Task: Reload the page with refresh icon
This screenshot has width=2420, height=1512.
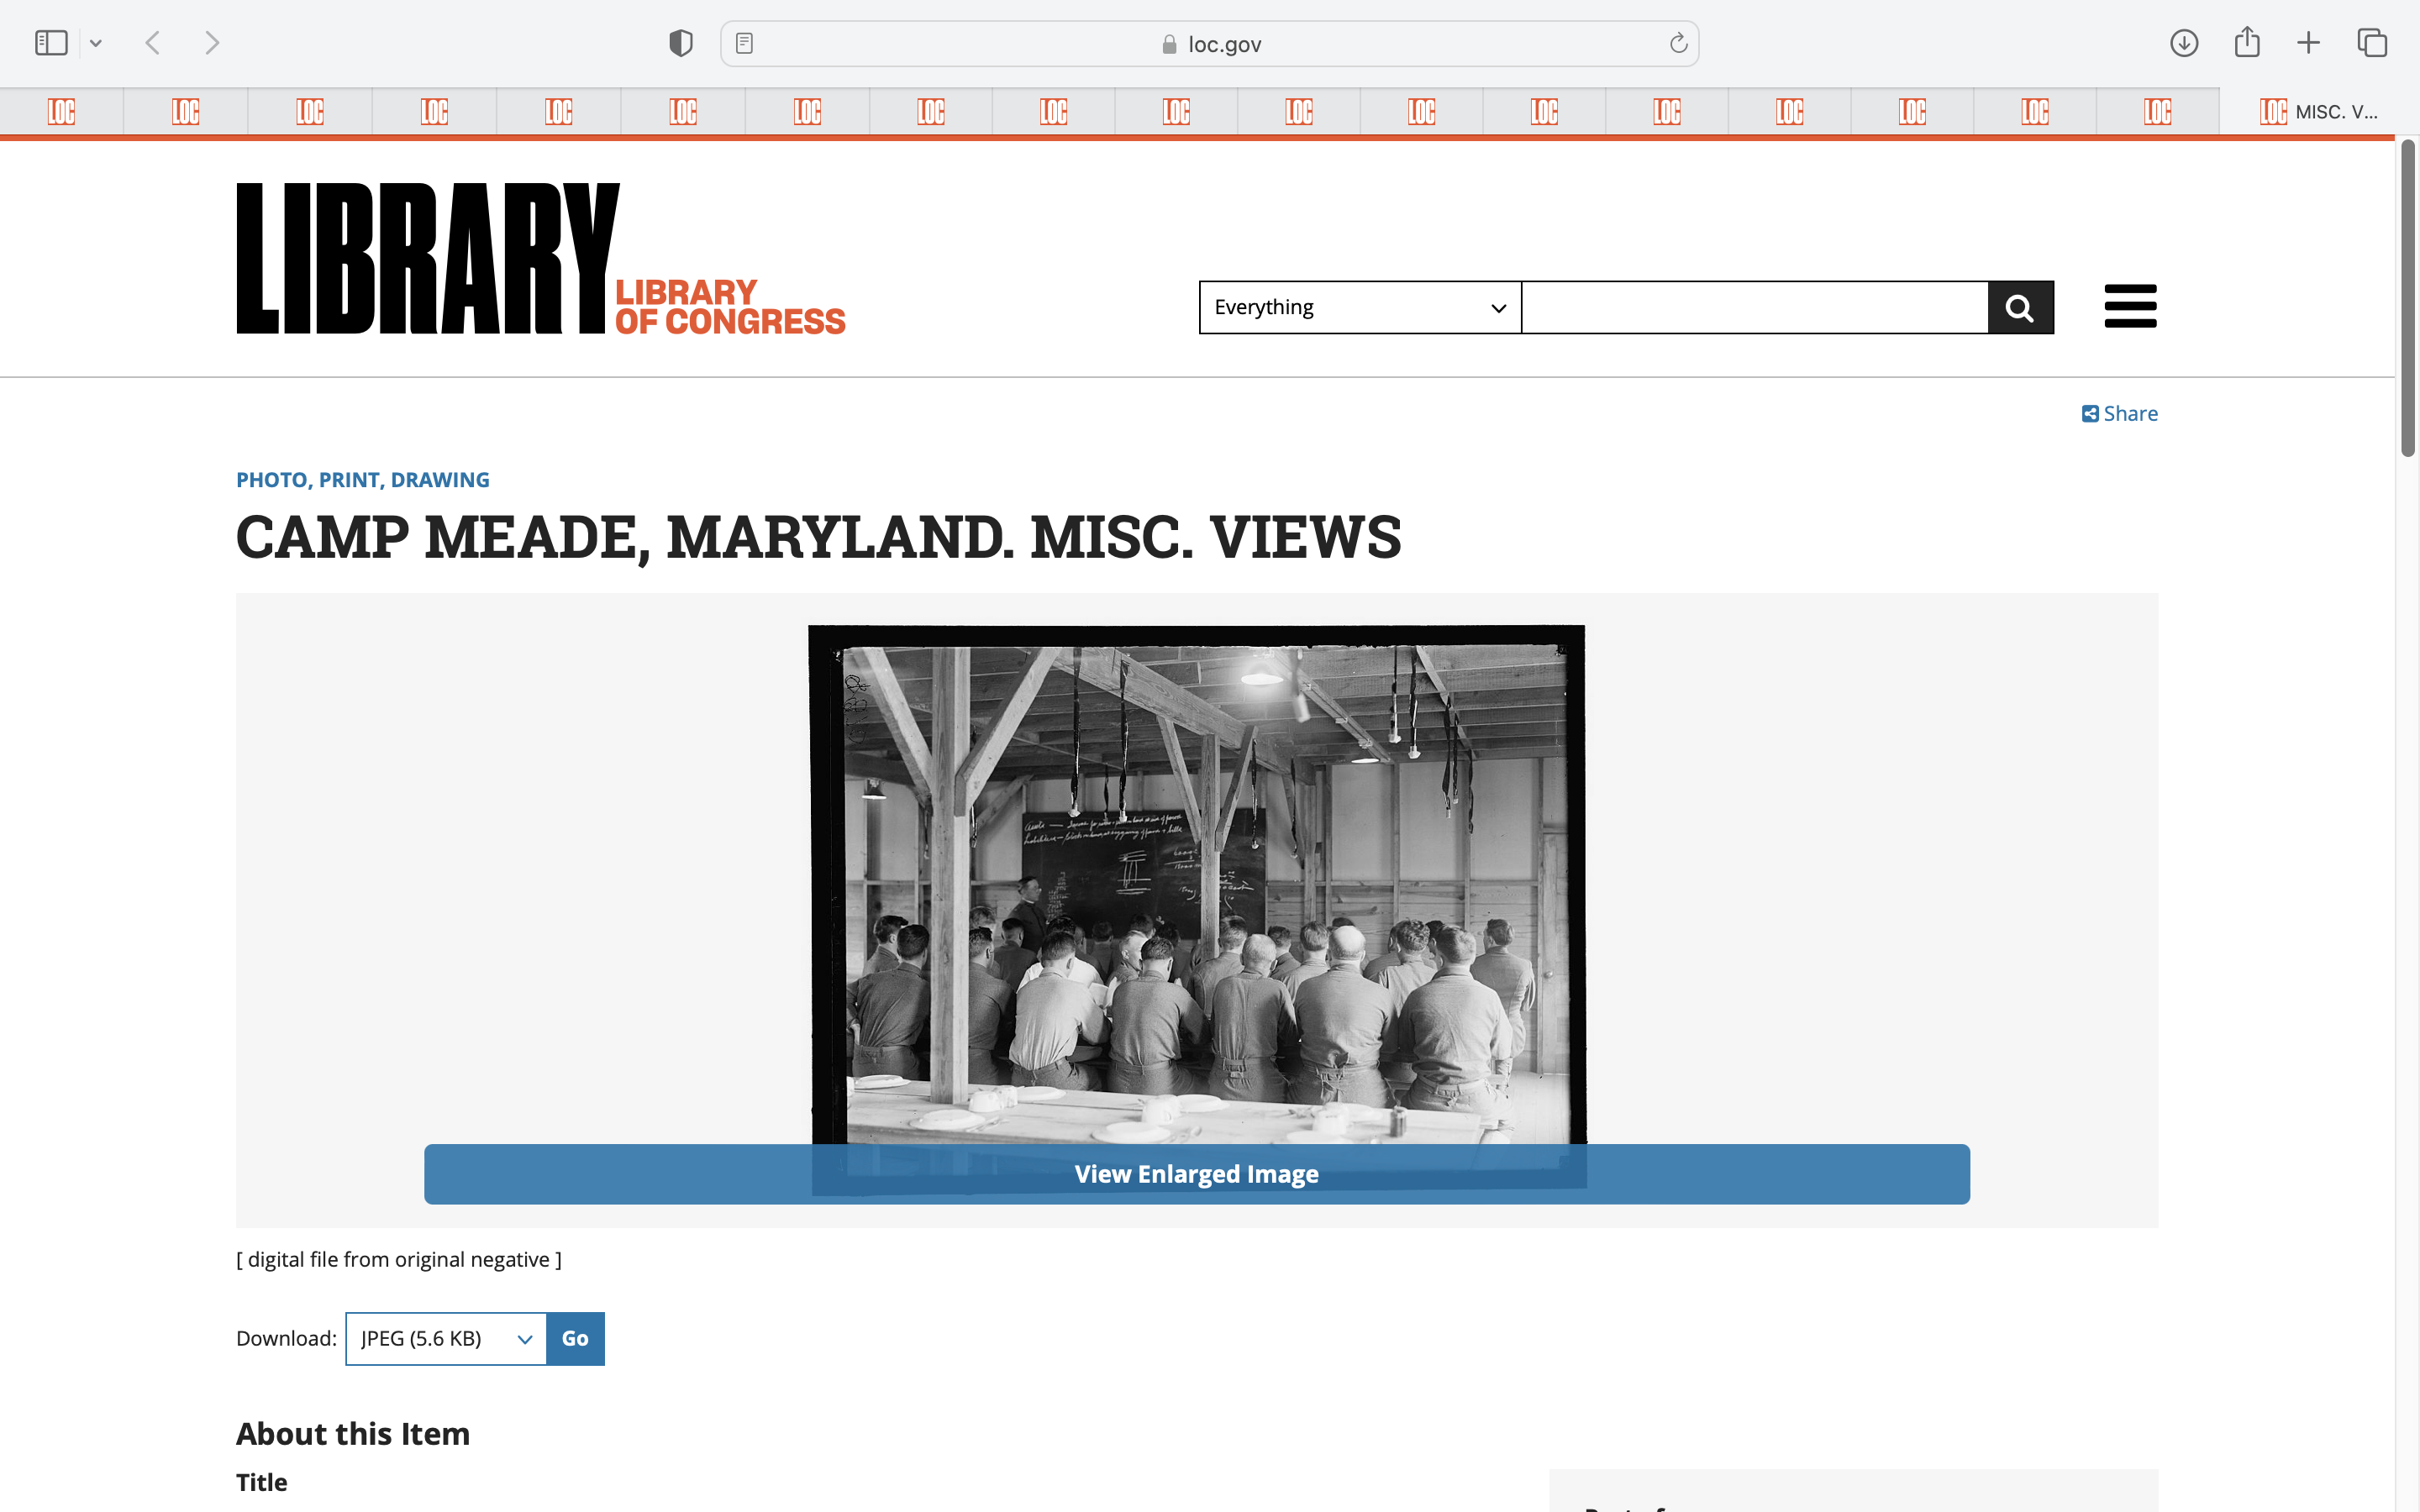Action: [1678, 43]
